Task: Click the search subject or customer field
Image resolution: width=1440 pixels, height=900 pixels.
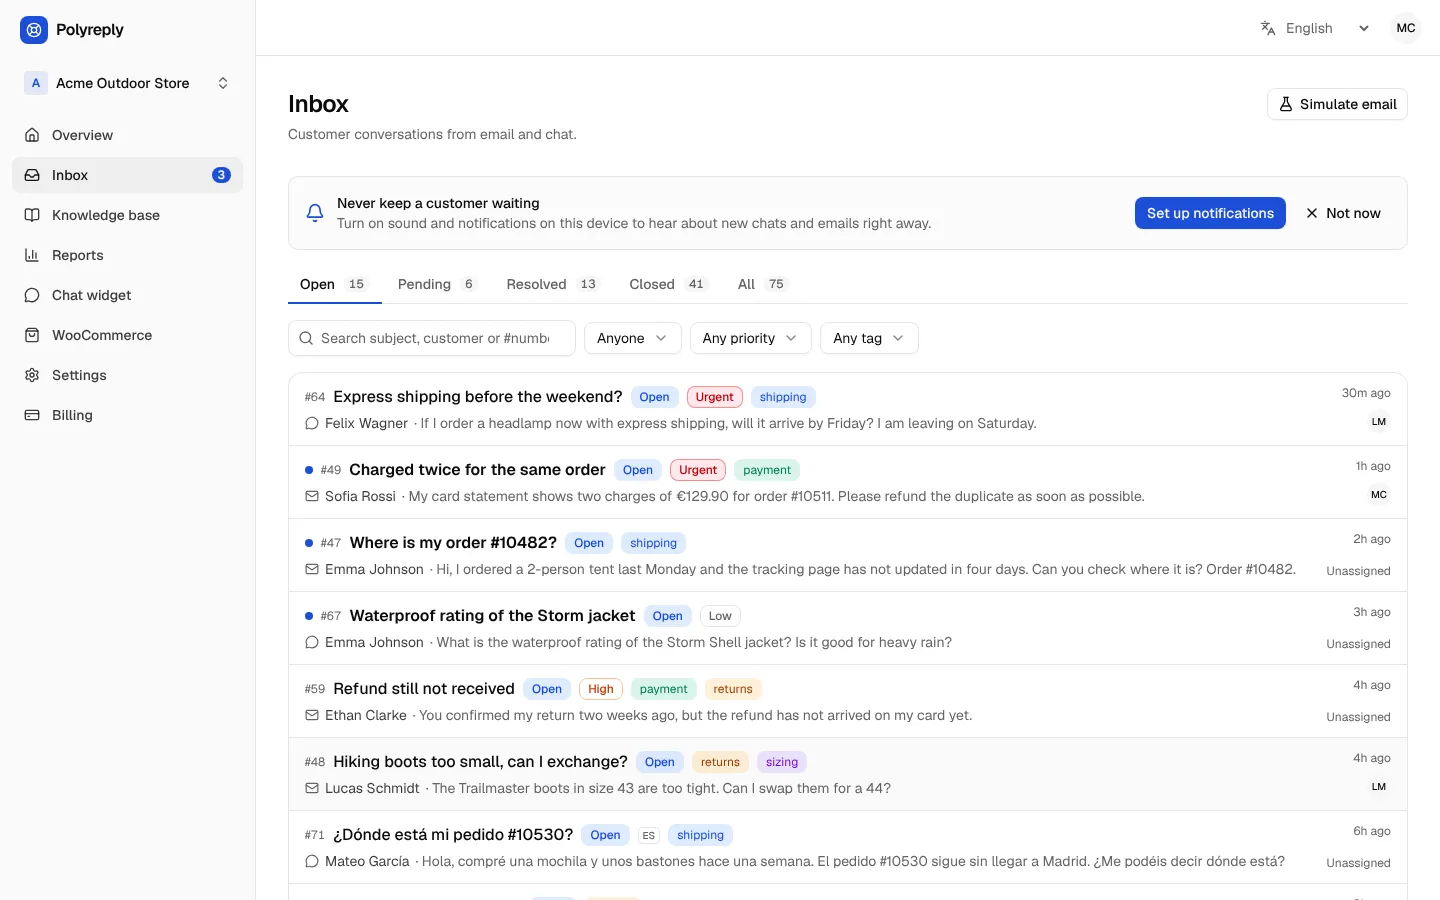Action: pyautogui.click(x=432, y=338)
